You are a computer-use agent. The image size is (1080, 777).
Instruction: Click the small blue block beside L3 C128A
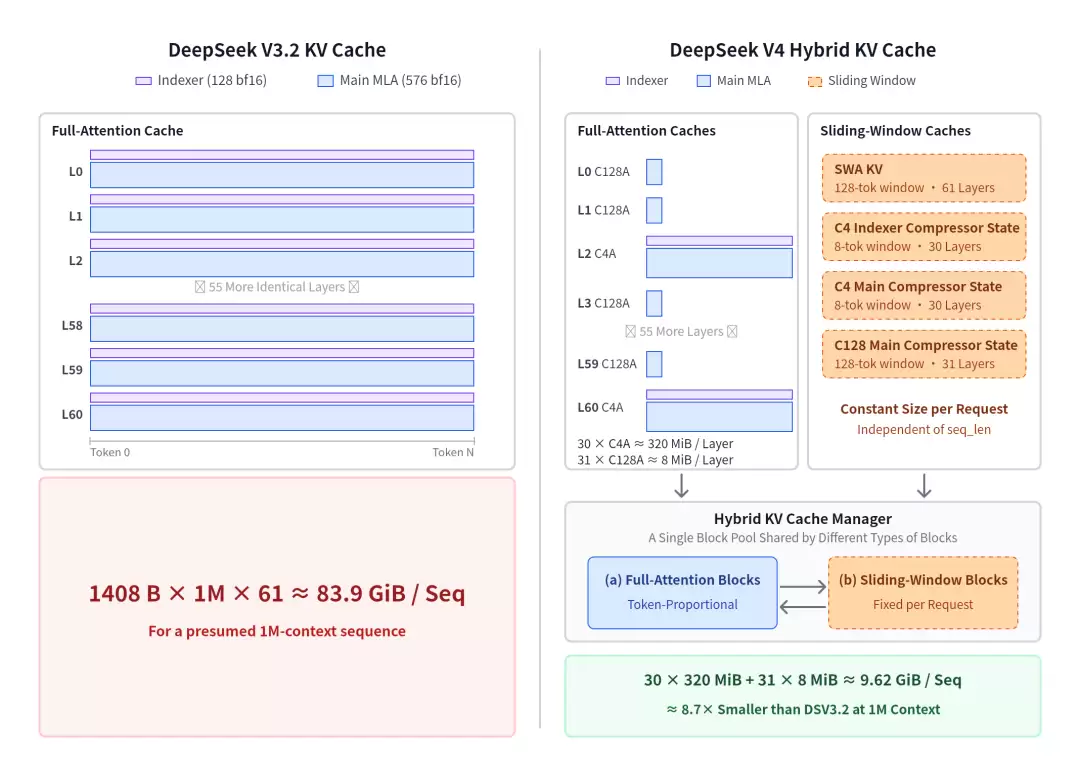tap(654, 303)
